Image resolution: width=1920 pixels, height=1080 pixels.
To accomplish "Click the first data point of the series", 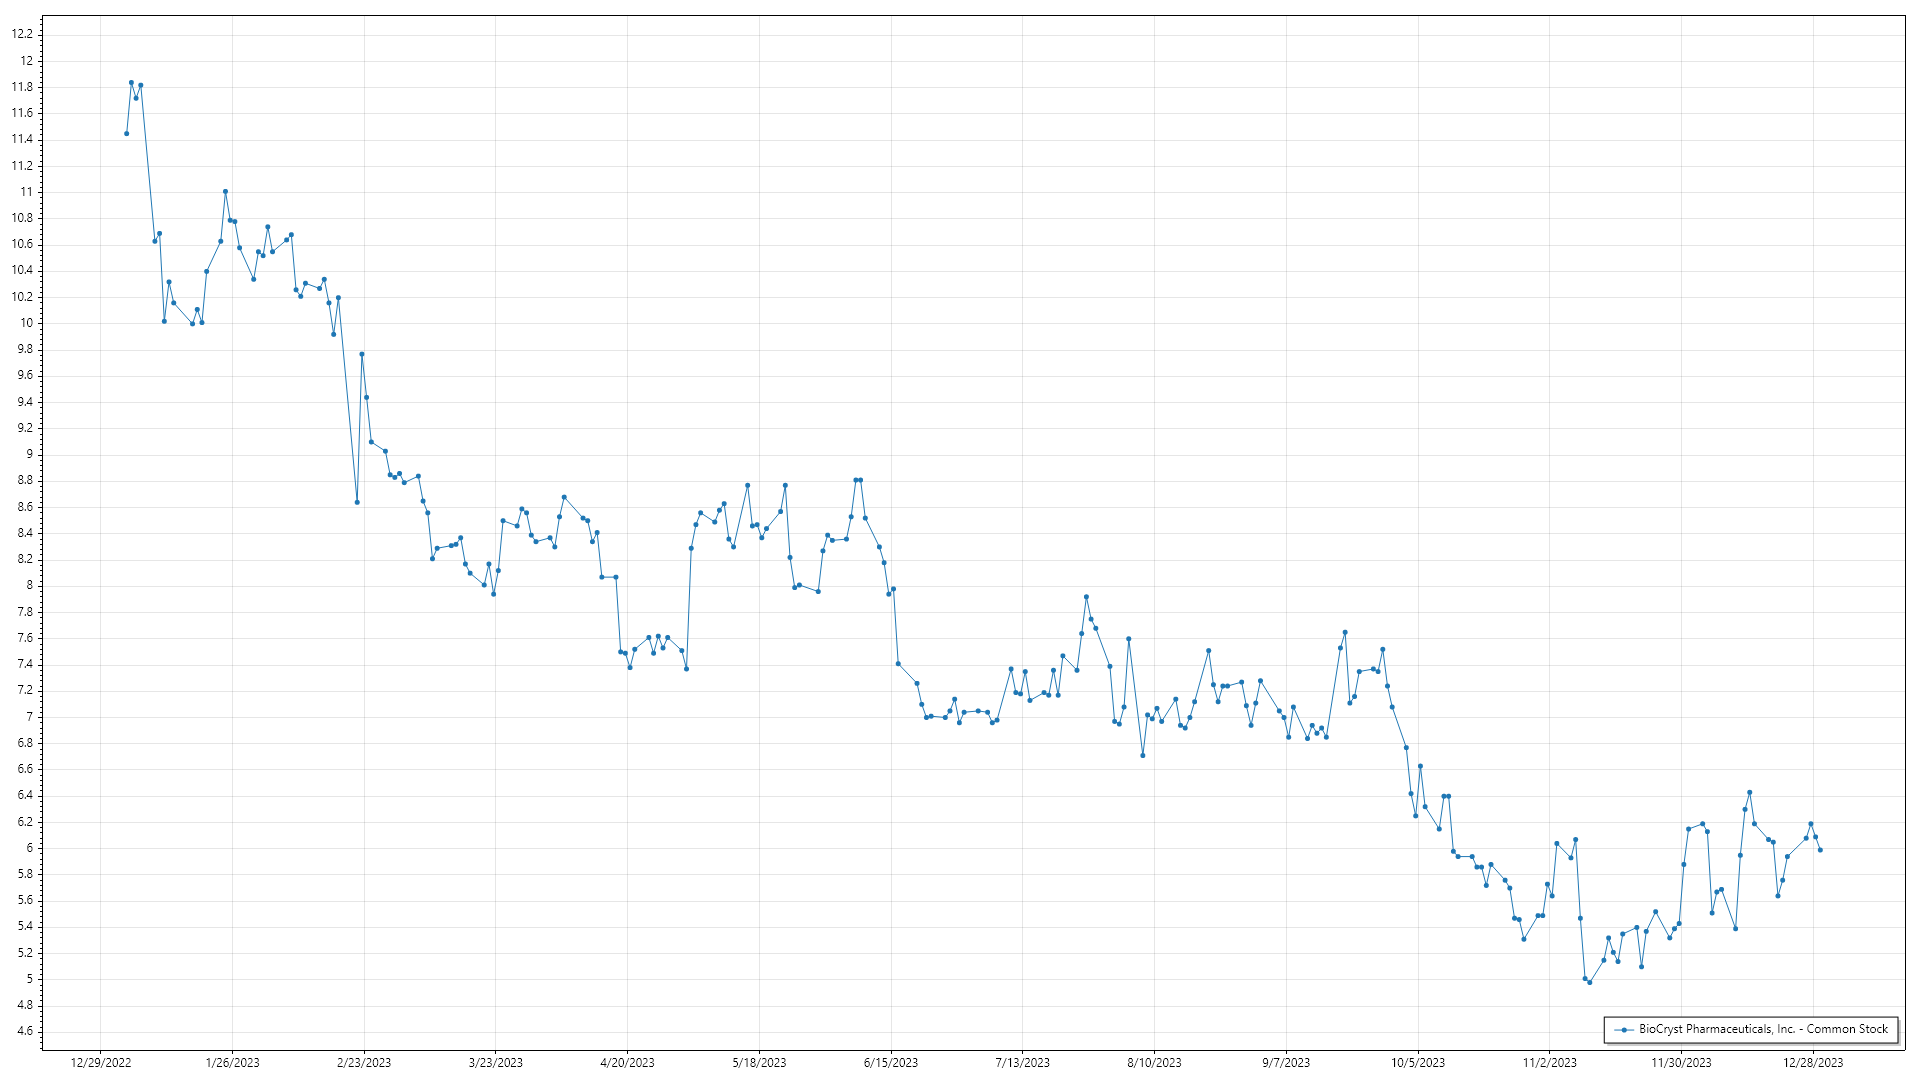I will click(126, 133).
